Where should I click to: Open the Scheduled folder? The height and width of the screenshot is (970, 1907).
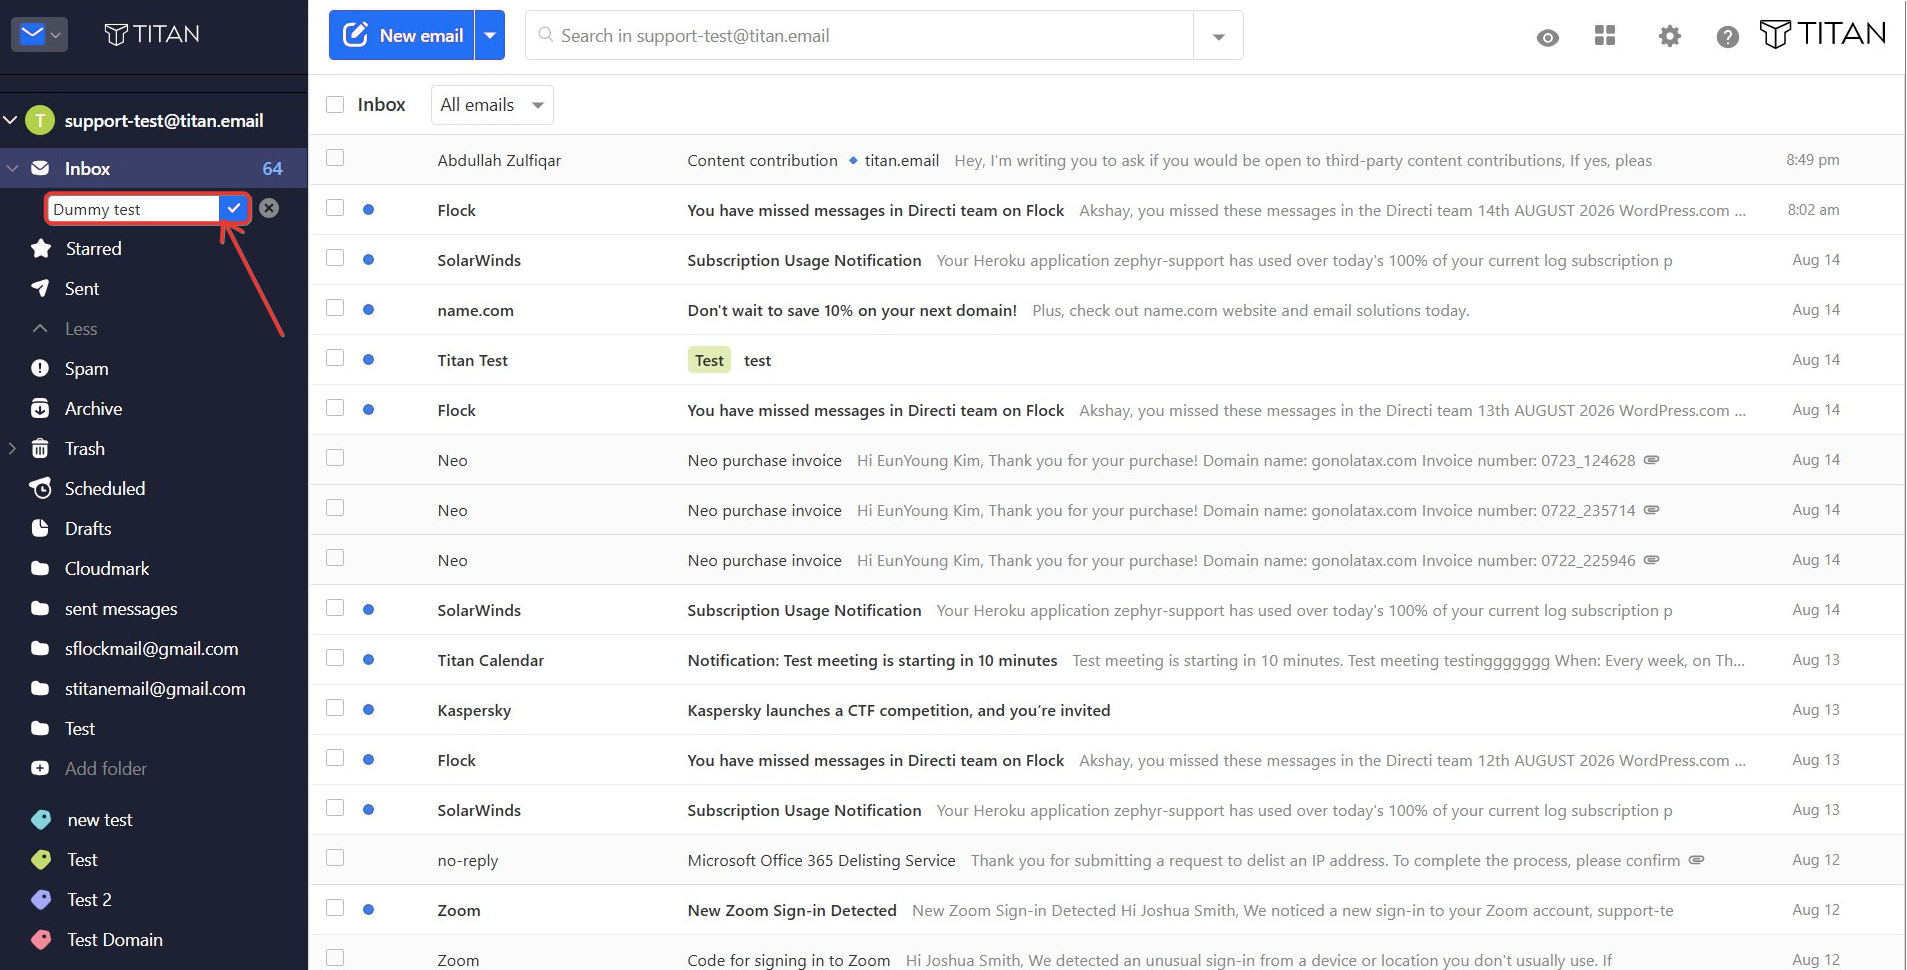click(105, 489)
